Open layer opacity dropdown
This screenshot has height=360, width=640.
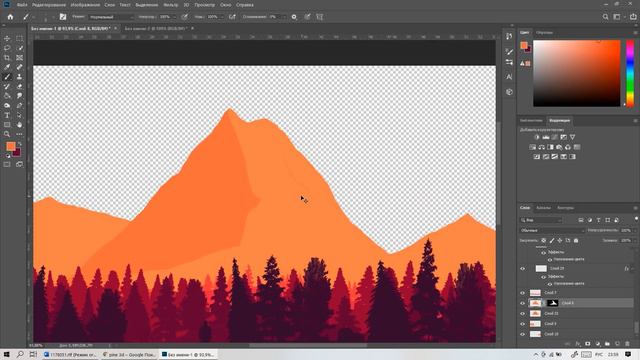(x=634, y=230)
